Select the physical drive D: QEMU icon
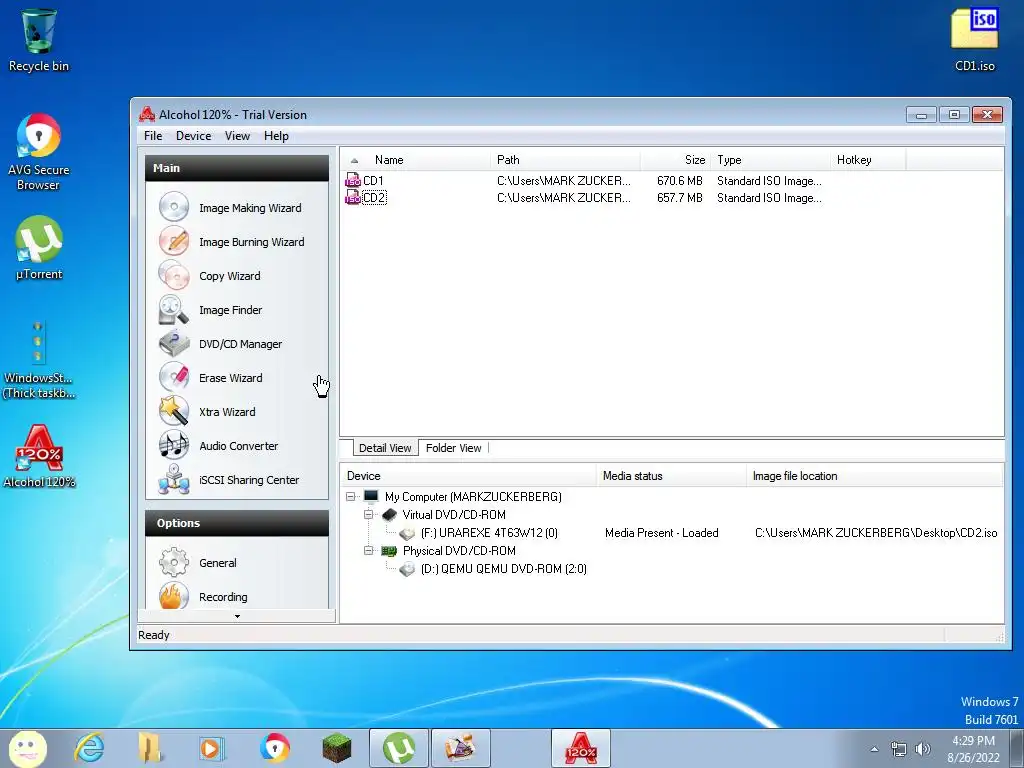The height and width of the screenshot is (768, 1024). (x=408, y=569)
